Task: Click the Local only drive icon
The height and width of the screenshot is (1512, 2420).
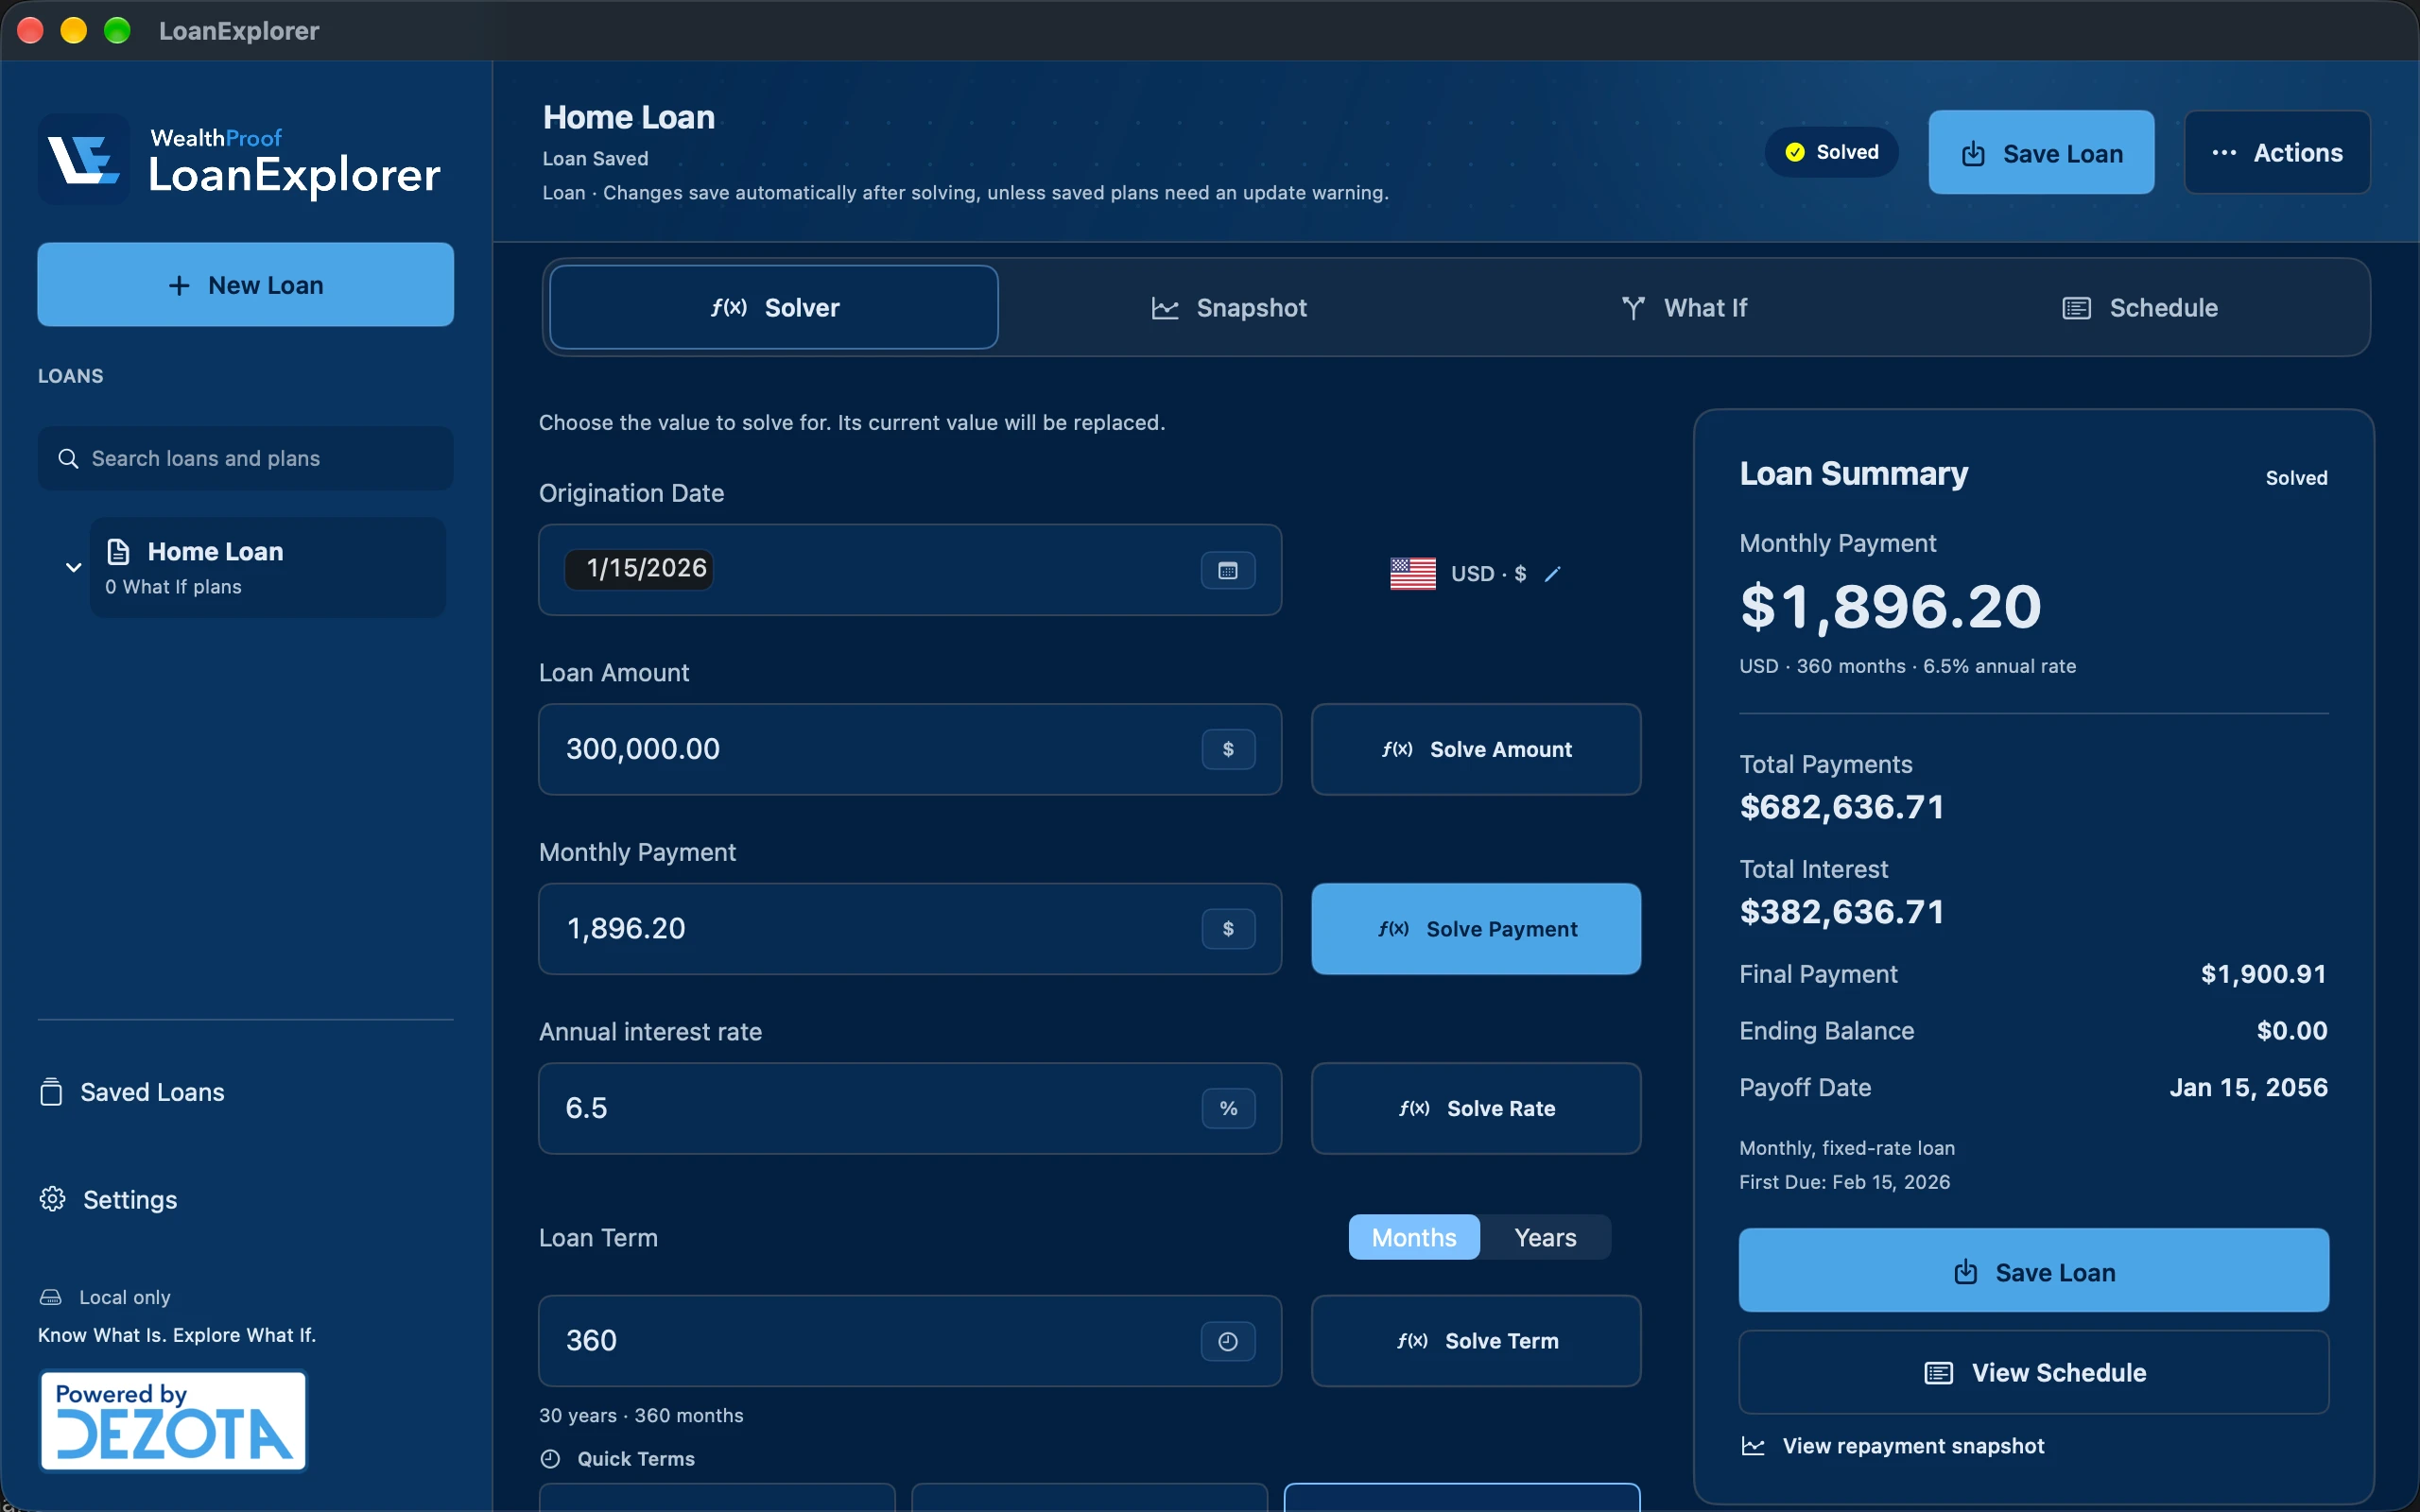Action: (51, 1297)
